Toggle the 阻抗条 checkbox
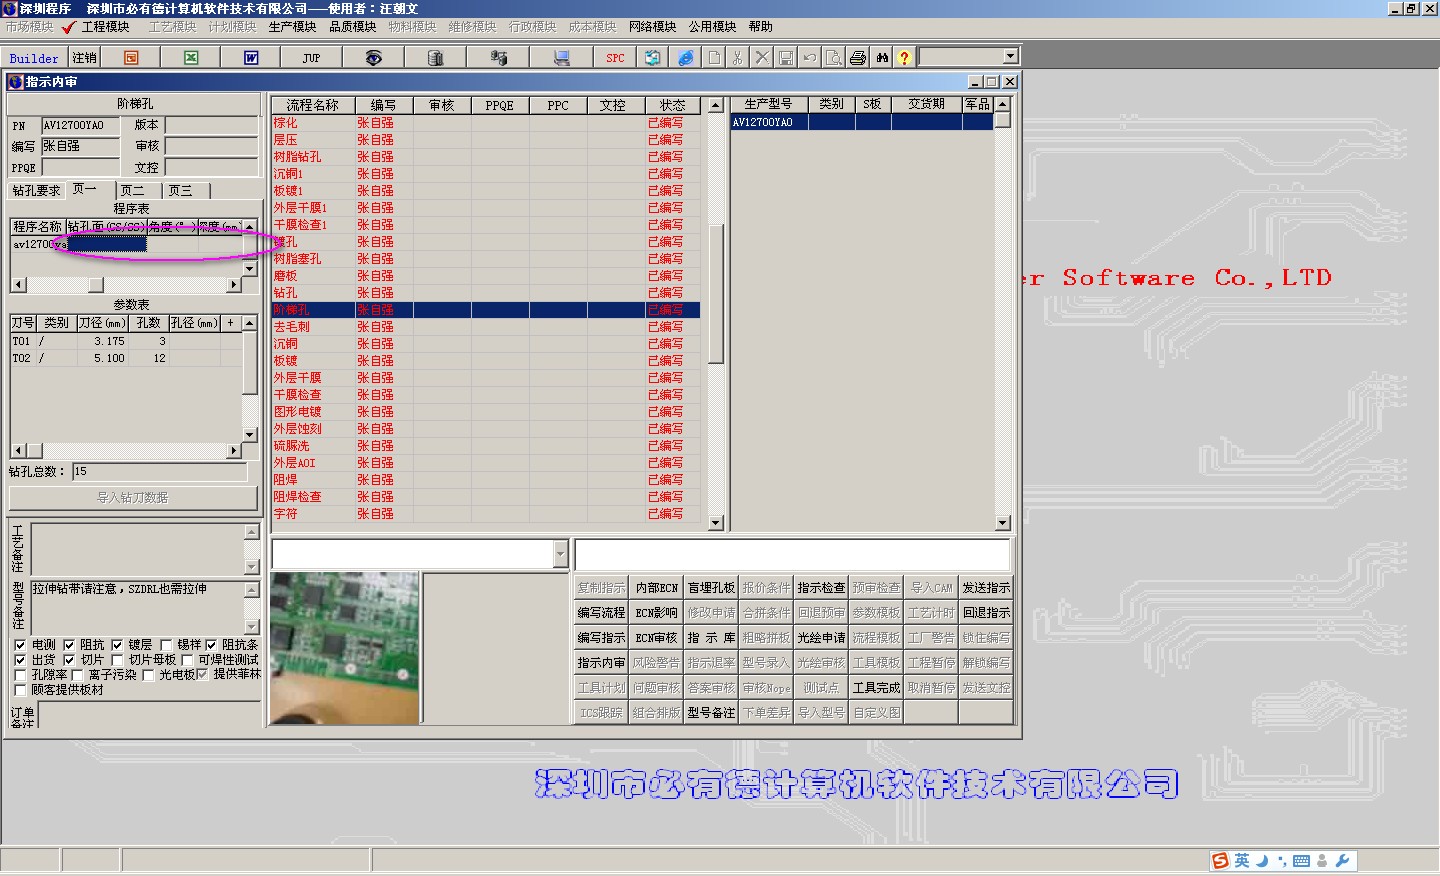The width and height of the screenshot is (1440, 876). [211, 645]
